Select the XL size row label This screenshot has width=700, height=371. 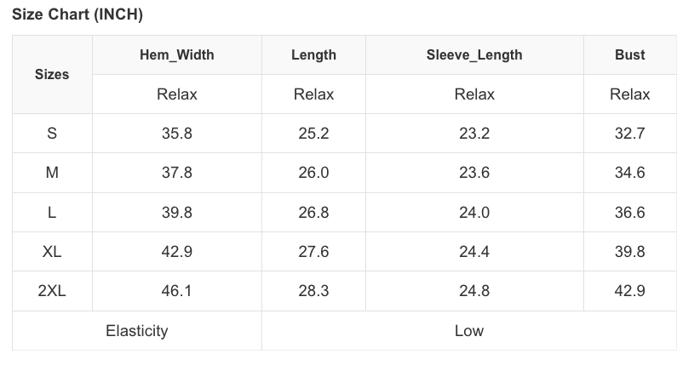(x=52, y=251)
